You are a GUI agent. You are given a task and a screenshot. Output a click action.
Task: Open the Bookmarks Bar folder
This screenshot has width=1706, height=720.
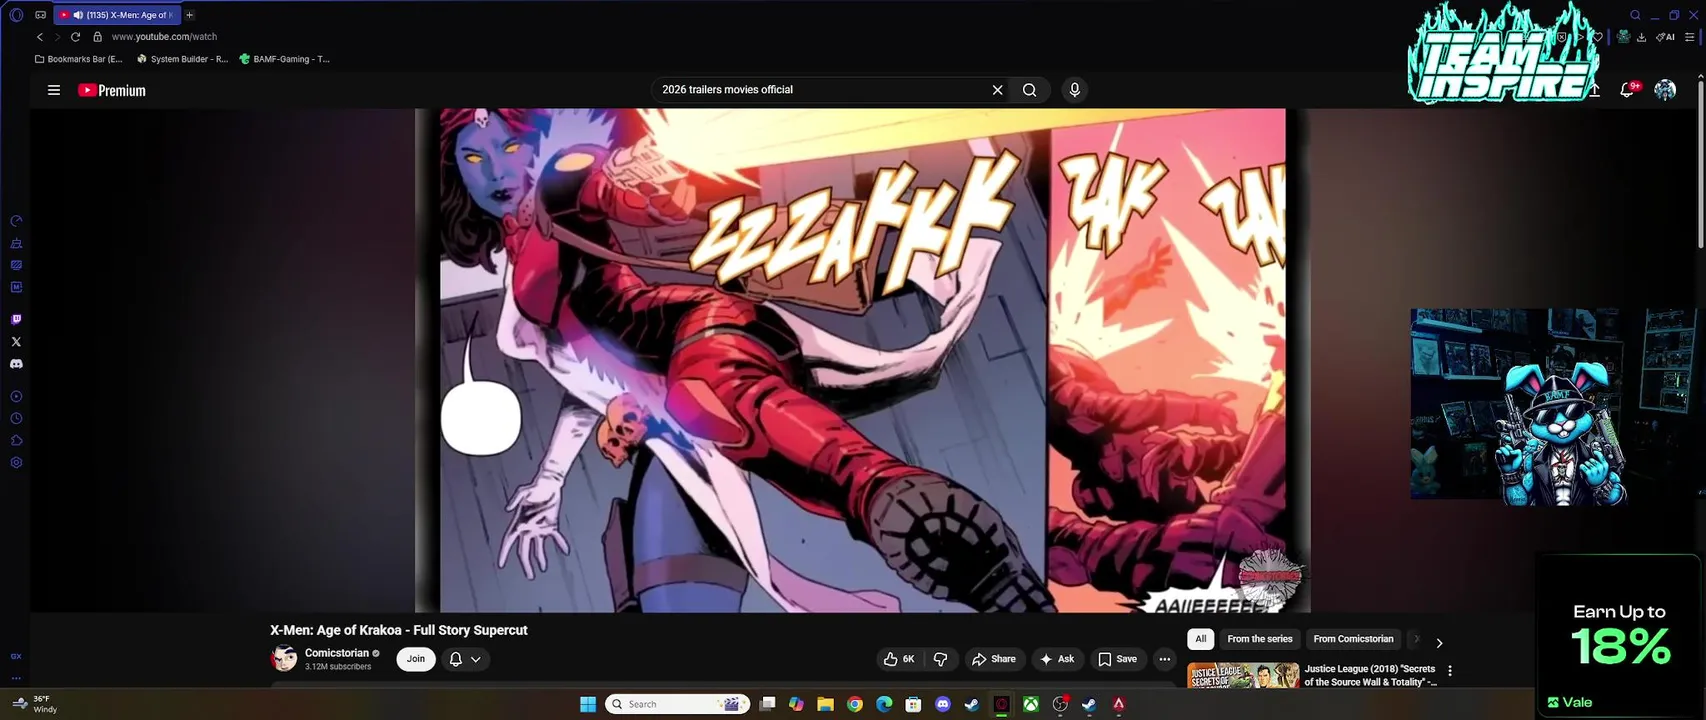coord(78,59)
